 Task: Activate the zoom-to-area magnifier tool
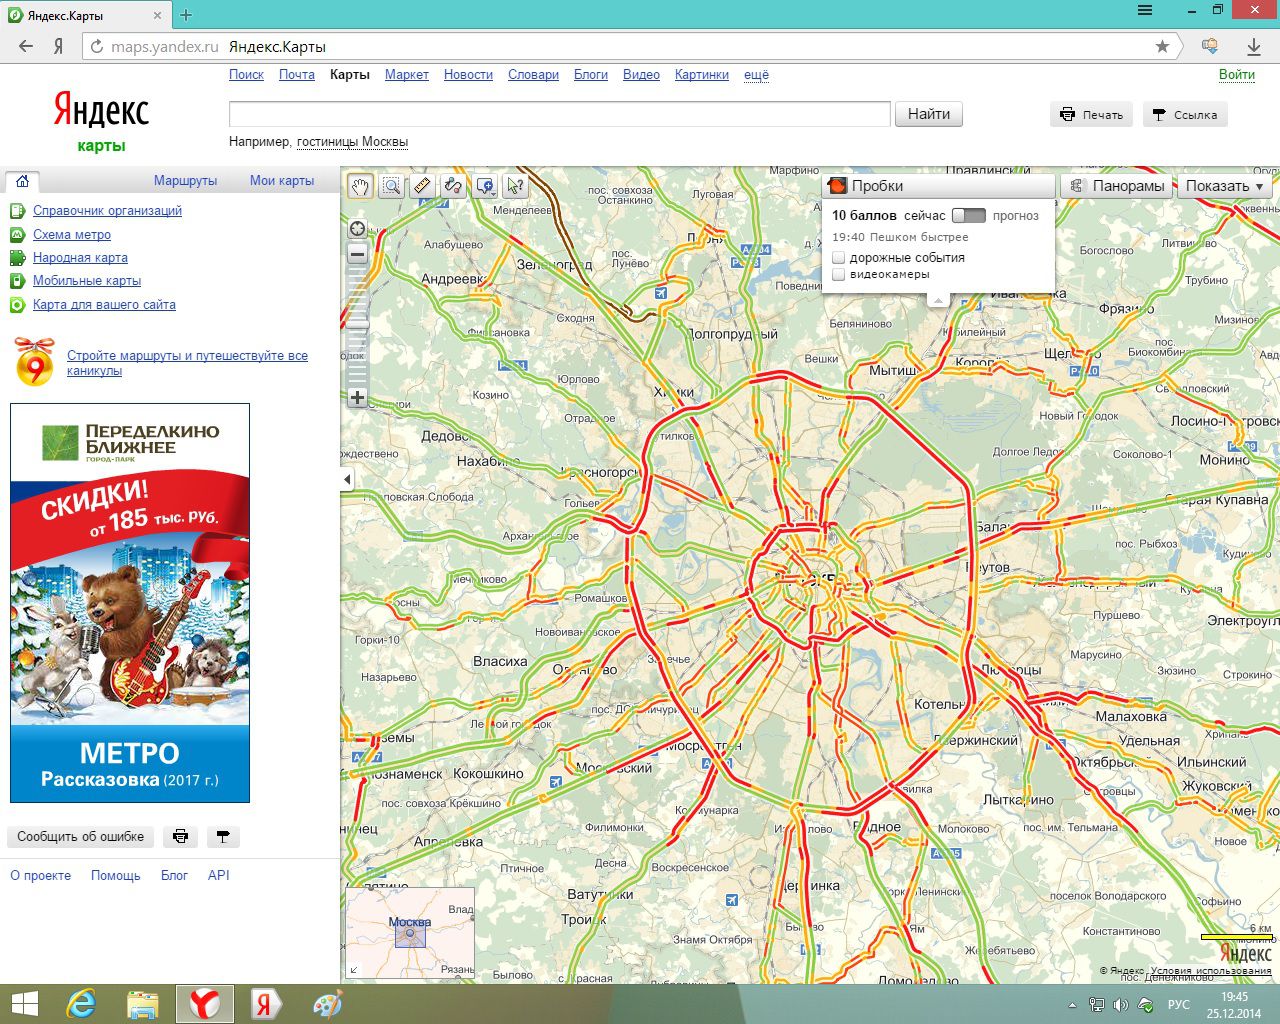[391, 185]
